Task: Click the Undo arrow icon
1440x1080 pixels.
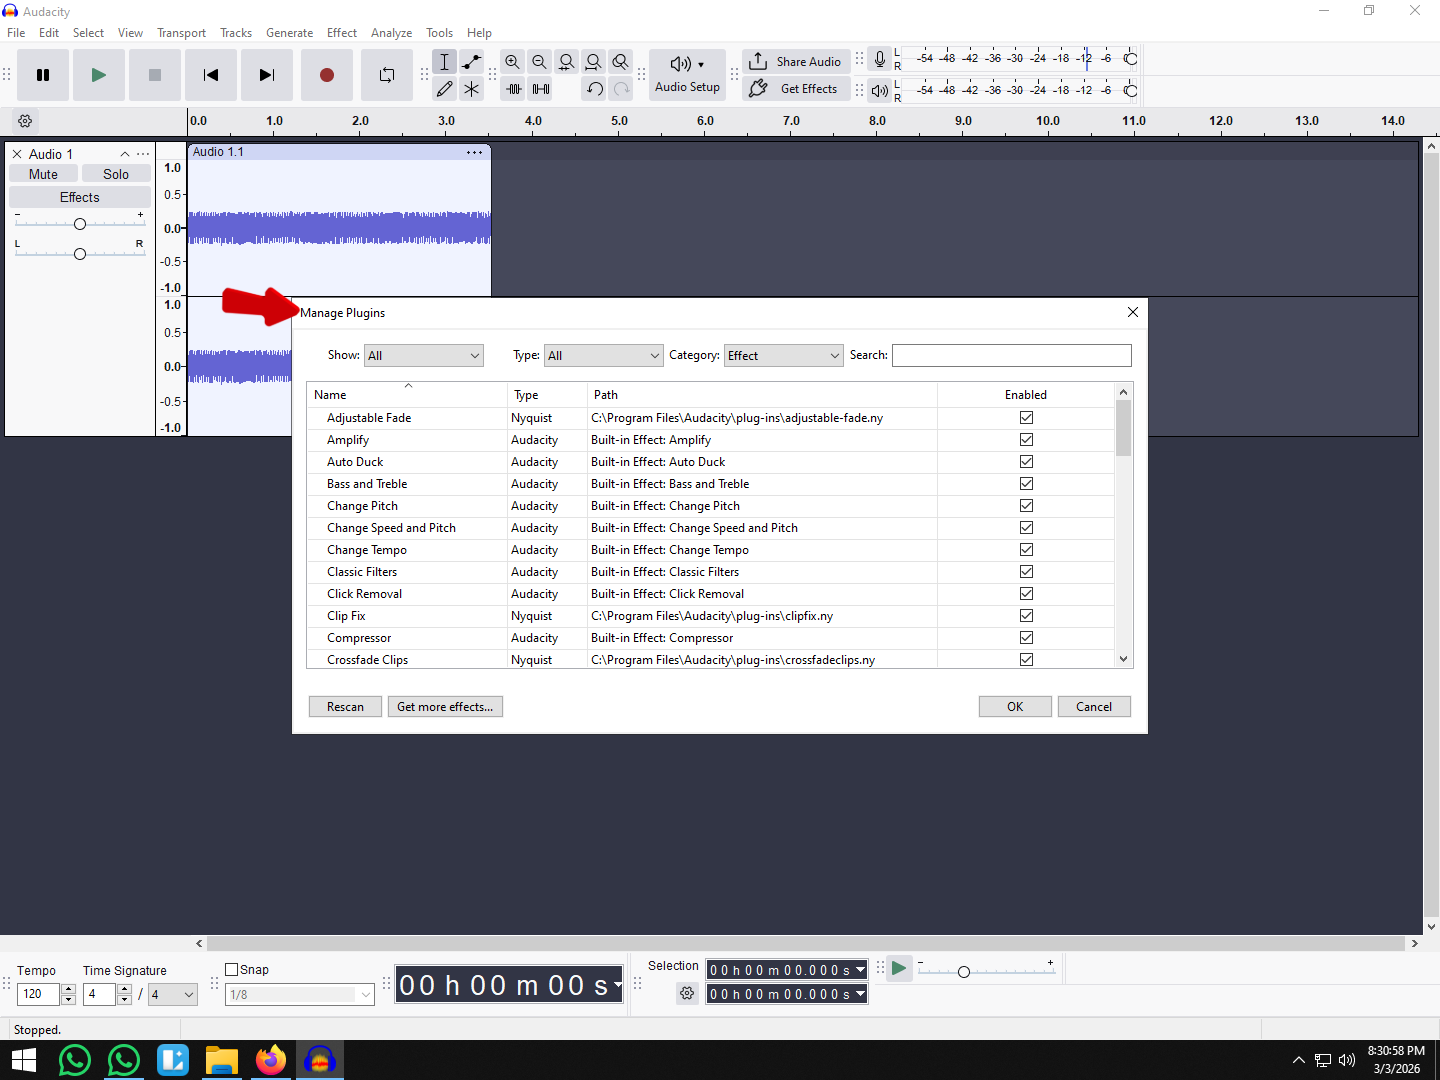Action: pyautogui.click(x=594, y=89)
